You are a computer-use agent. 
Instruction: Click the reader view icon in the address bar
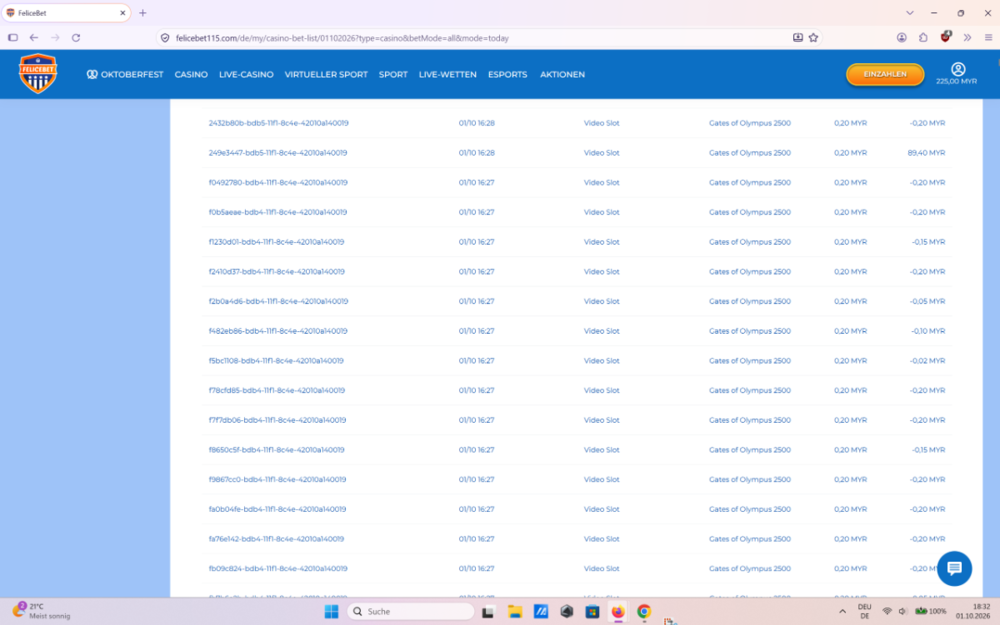pyautogui.click(x=798, y=38)
